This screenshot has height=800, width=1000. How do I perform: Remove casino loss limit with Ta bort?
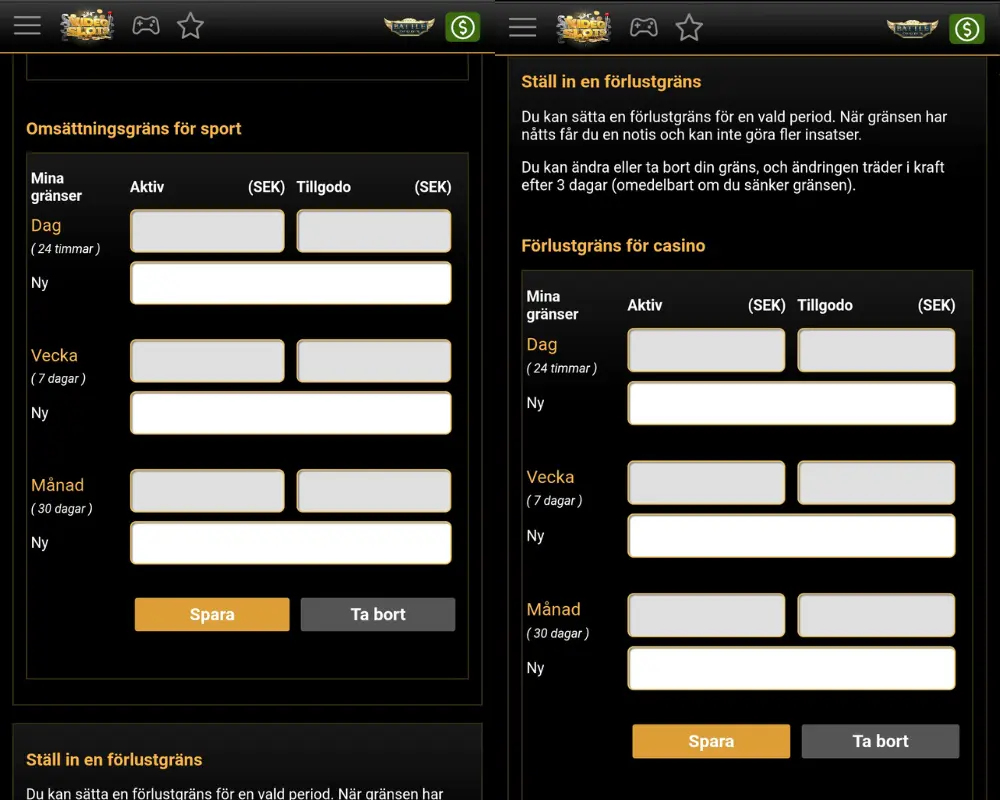click(880, 741)
